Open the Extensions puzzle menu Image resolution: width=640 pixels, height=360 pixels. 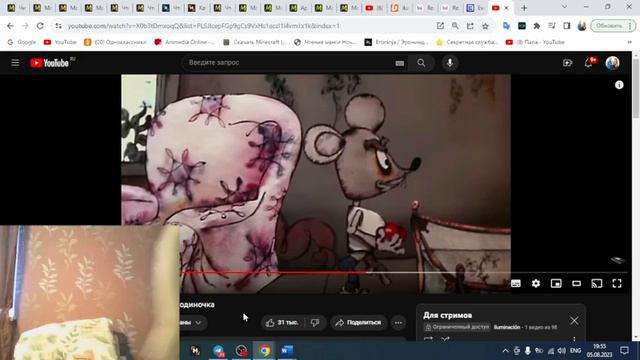point(537,26)
